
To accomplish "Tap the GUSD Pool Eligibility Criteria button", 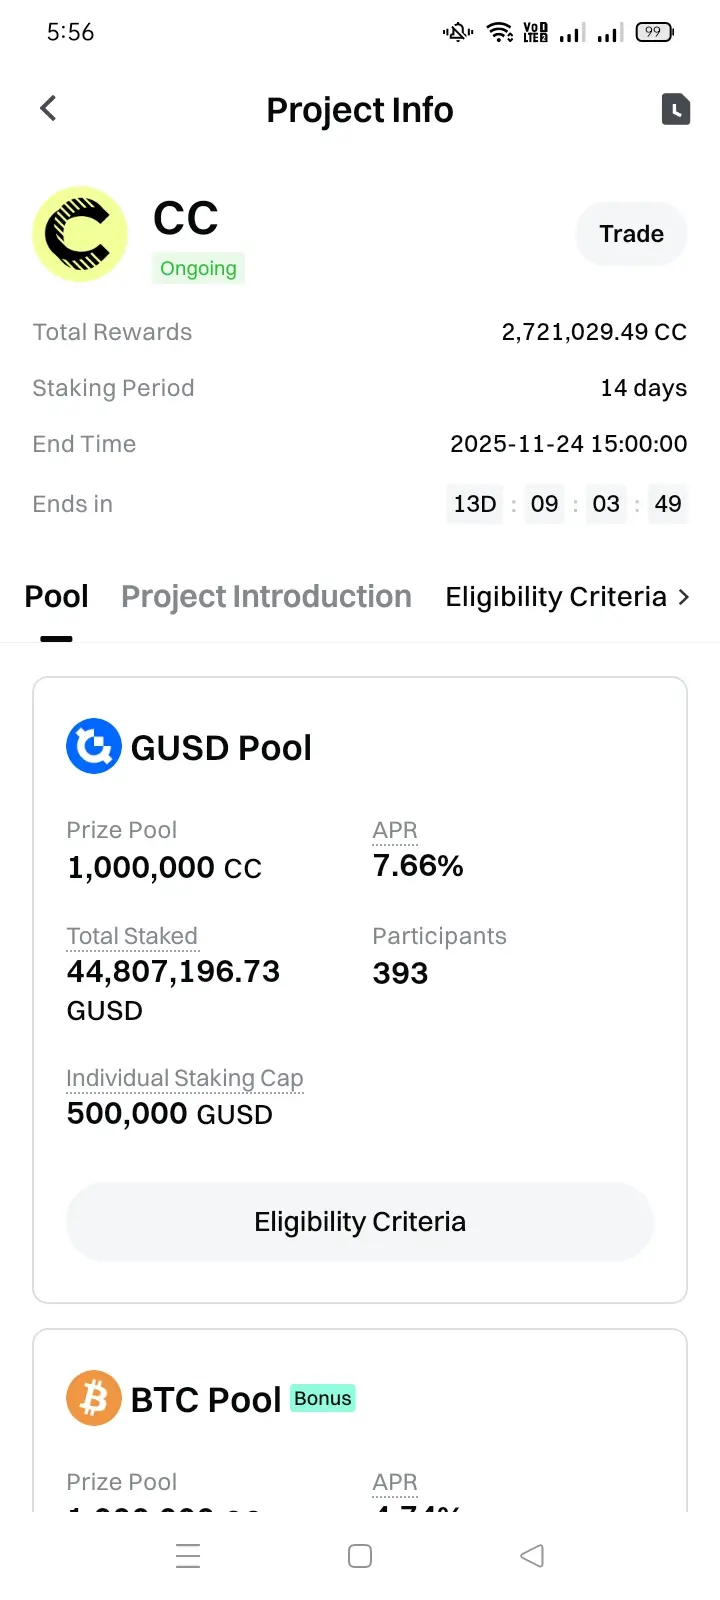I will pyautogui.click(x=360, y=1222).
